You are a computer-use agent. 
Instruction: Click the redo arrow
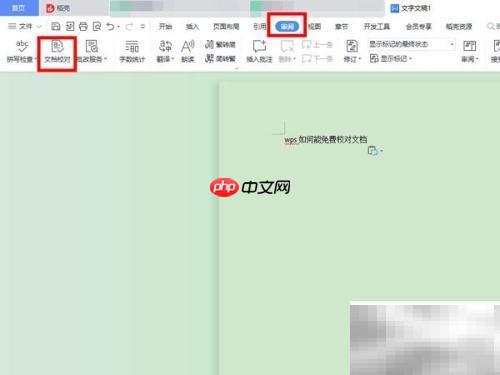tap(129, 26)
